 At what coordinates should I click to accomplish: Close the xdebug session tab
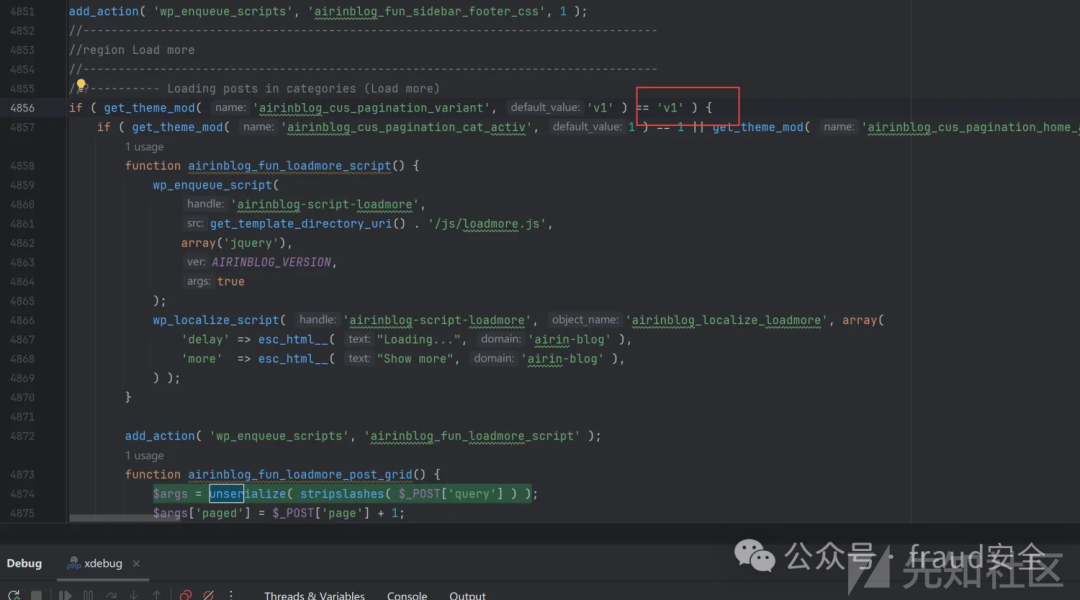pos(136,563)
